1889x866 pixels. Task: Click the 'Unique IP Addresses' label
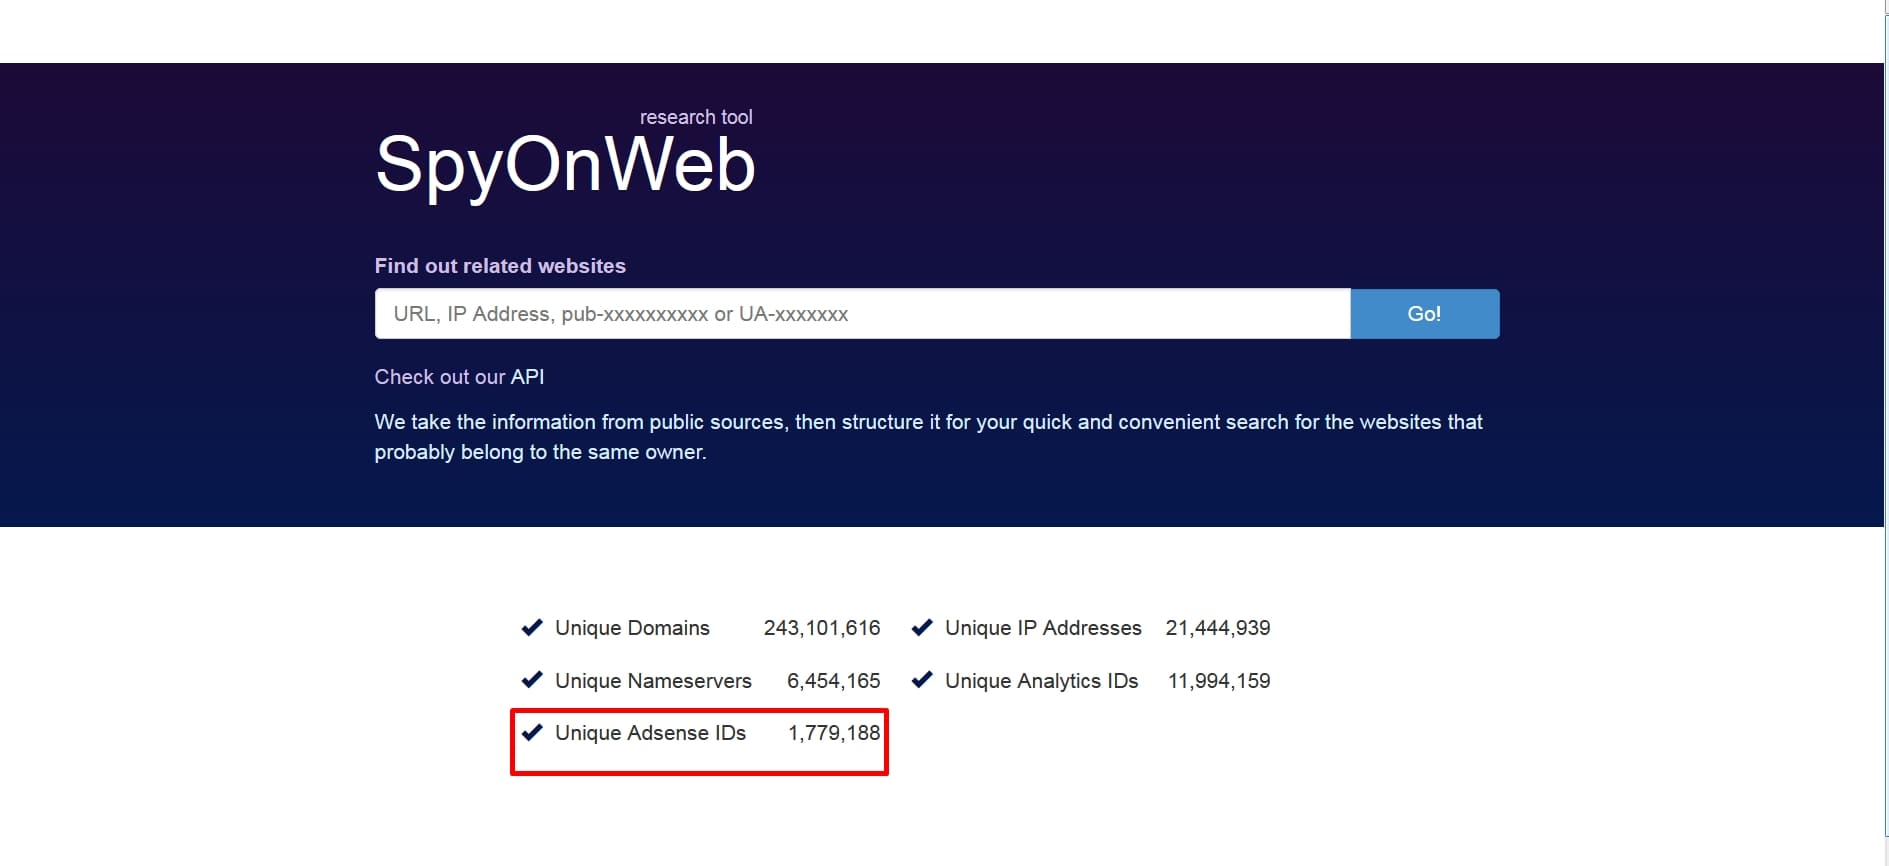[1043, 628]
